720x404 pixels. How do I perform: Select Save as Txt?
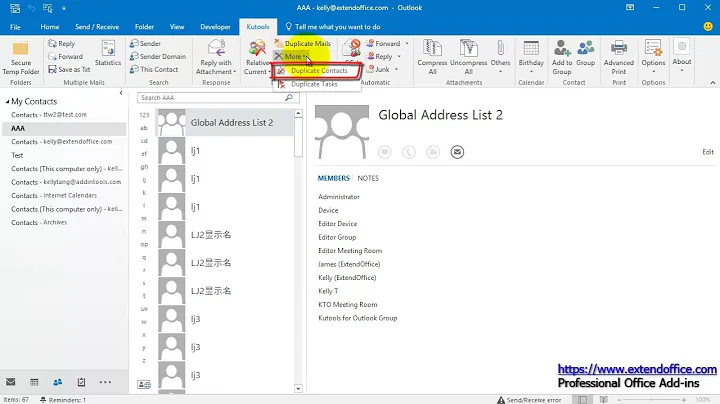[x=69, y=69]
